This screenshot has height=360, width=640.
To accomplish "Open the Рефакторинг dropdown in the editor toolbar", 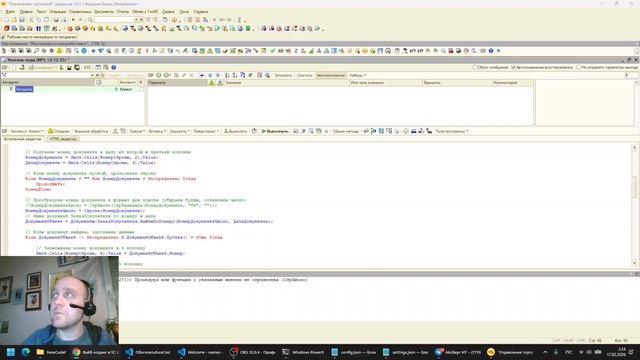I will coord(206,131).
